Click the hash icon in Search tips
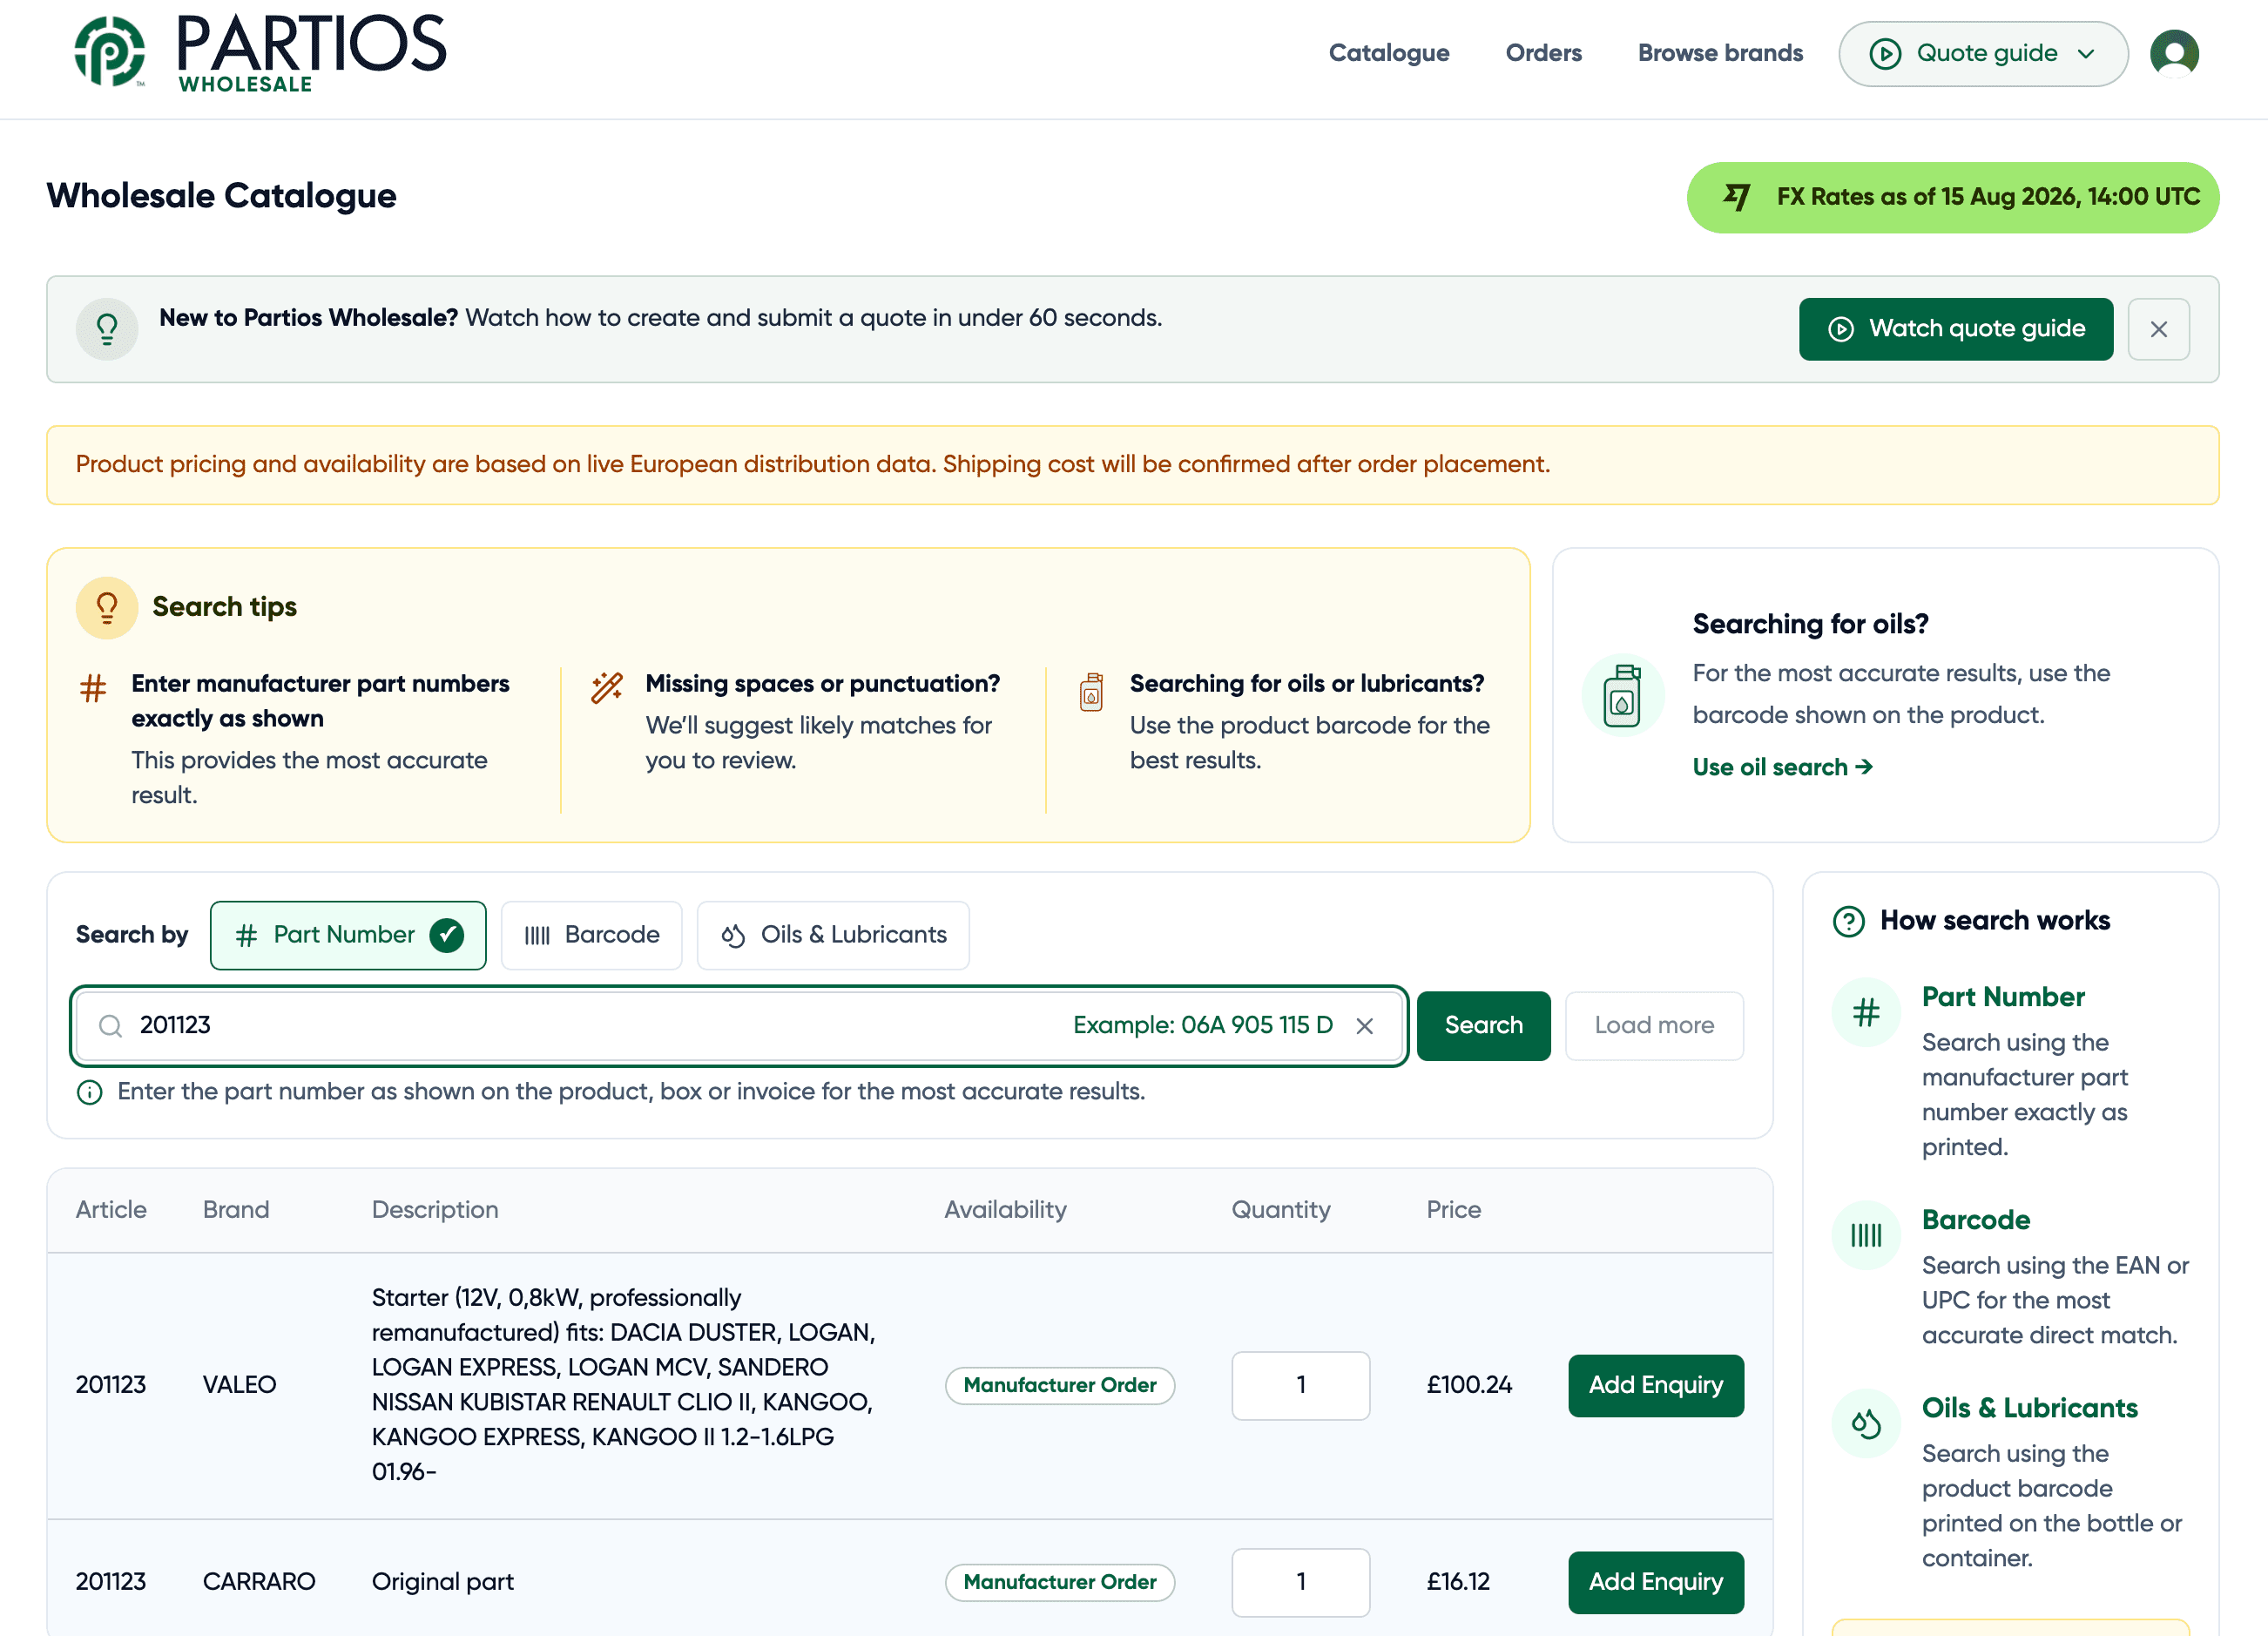Viewport: 2268px width, 1636px height. coord(93,688)
